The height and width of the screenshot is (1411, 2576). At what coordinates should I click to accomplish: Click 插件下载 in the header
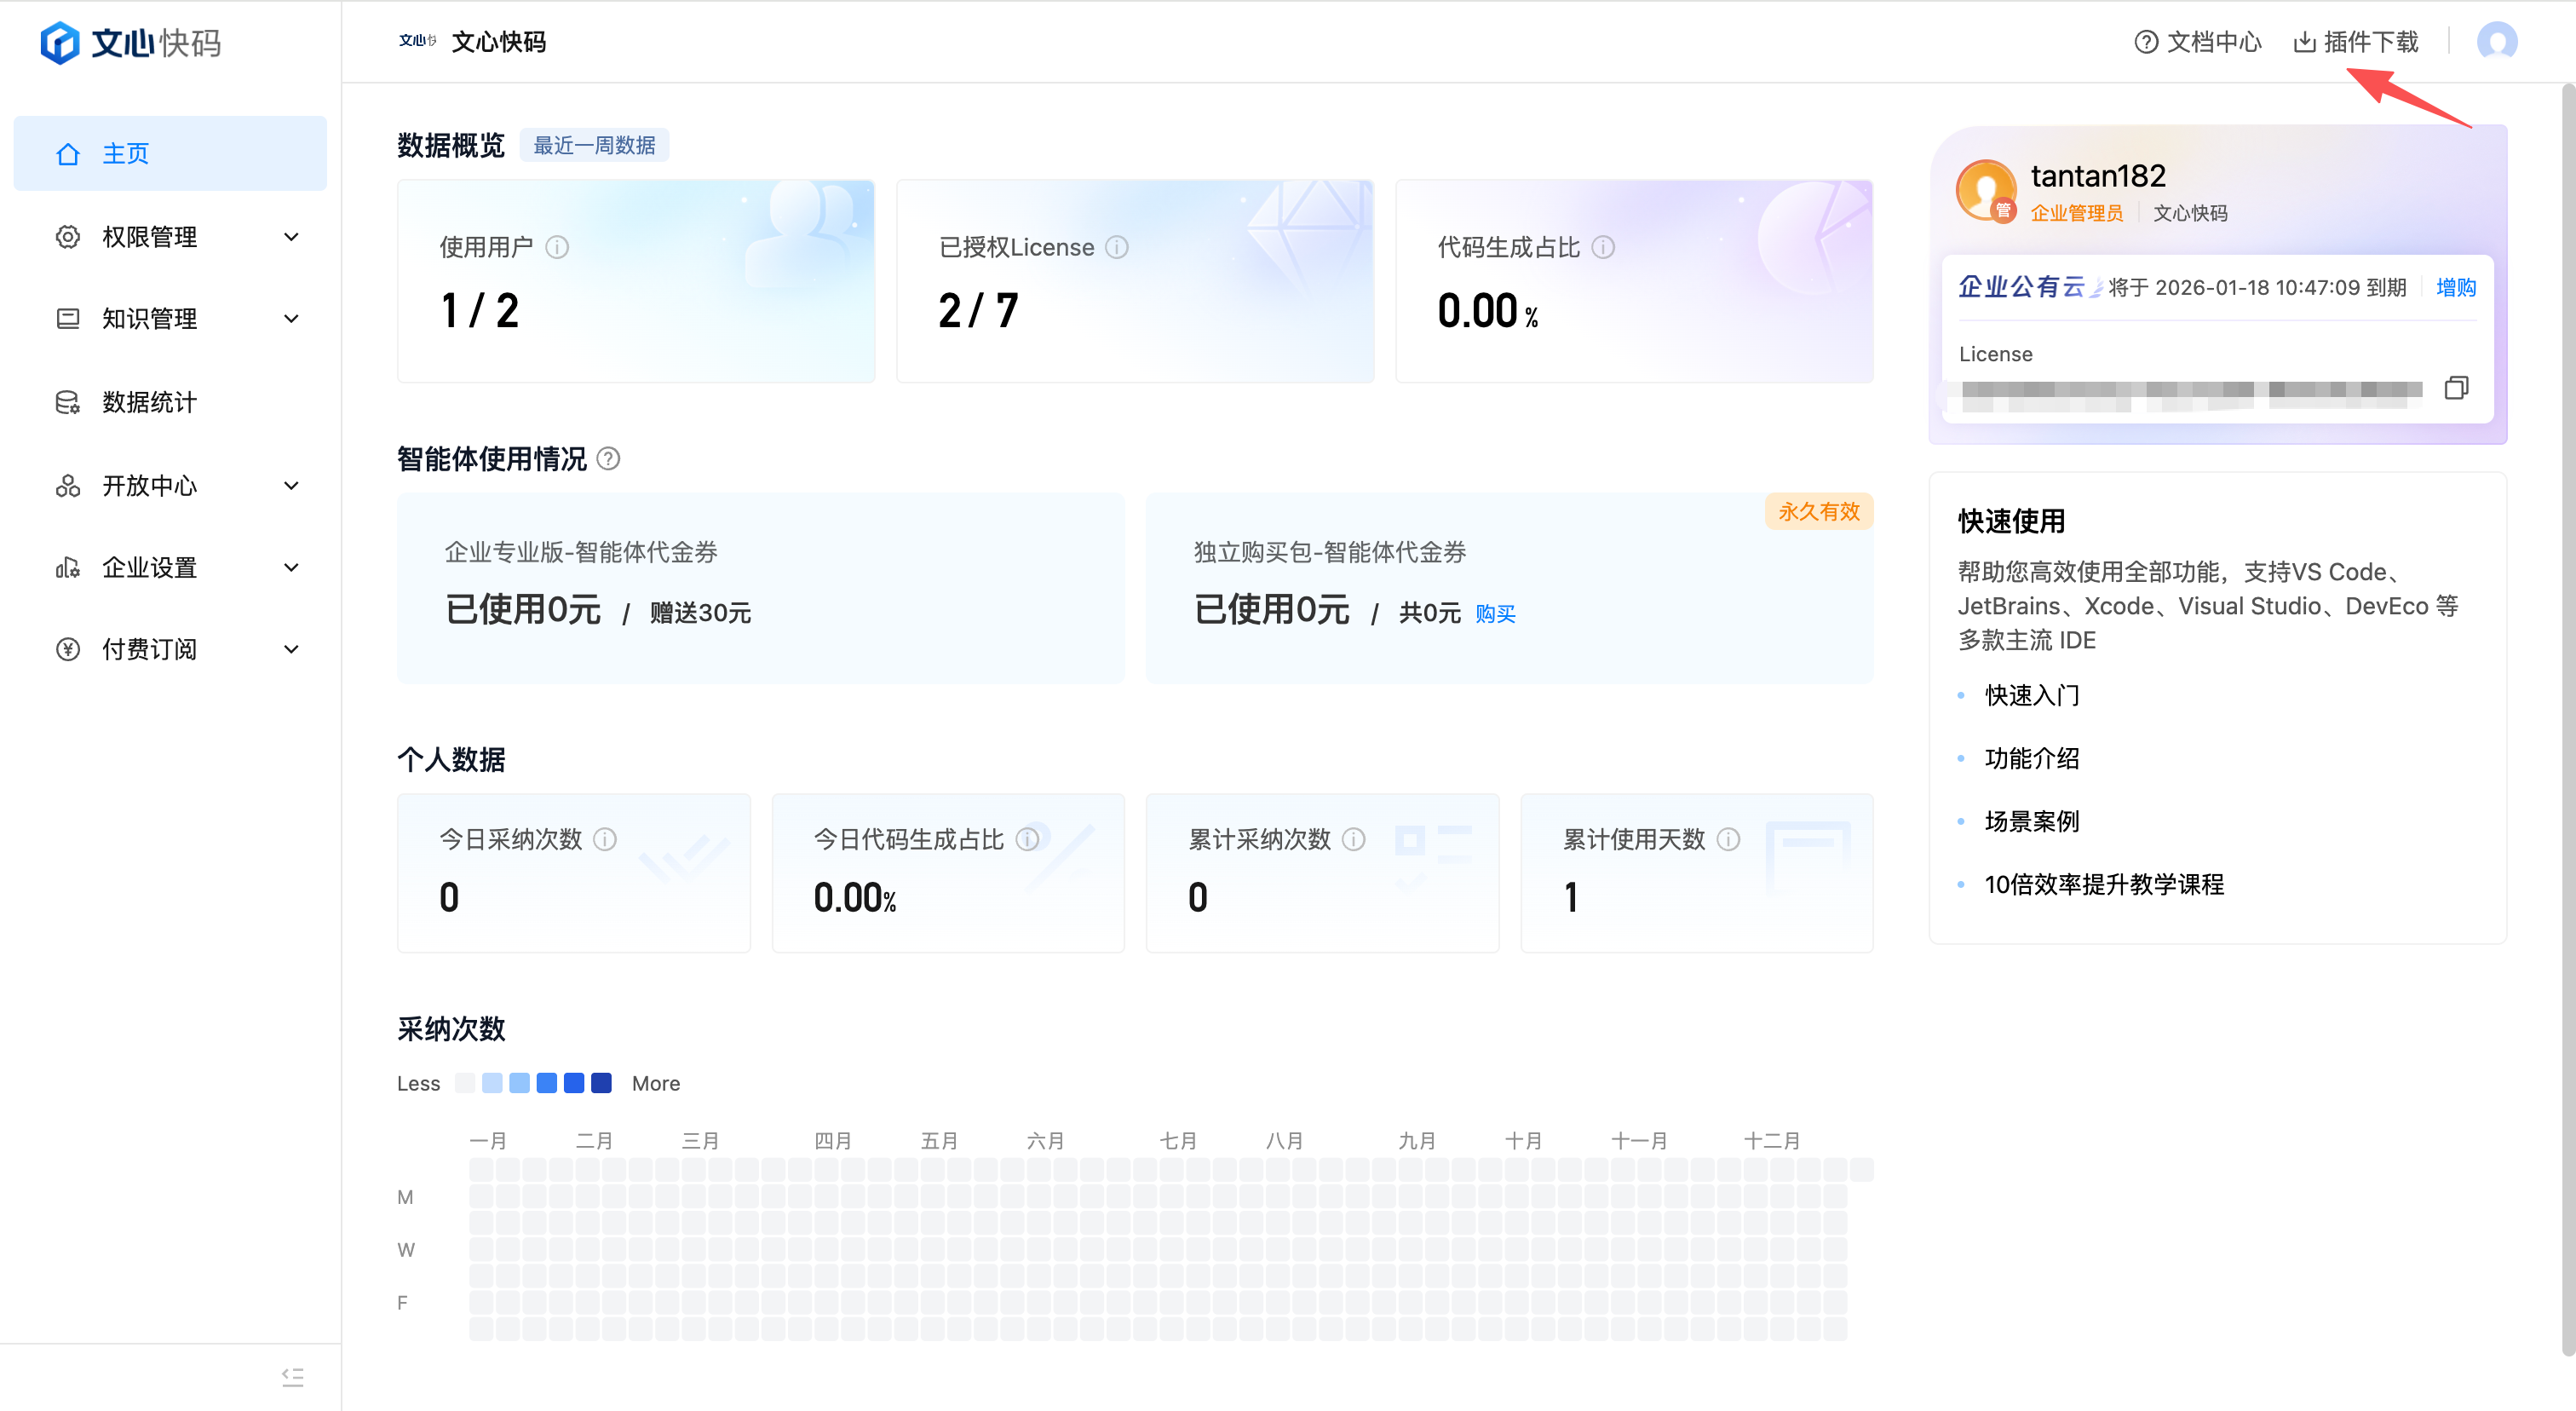coord(2356,42)
